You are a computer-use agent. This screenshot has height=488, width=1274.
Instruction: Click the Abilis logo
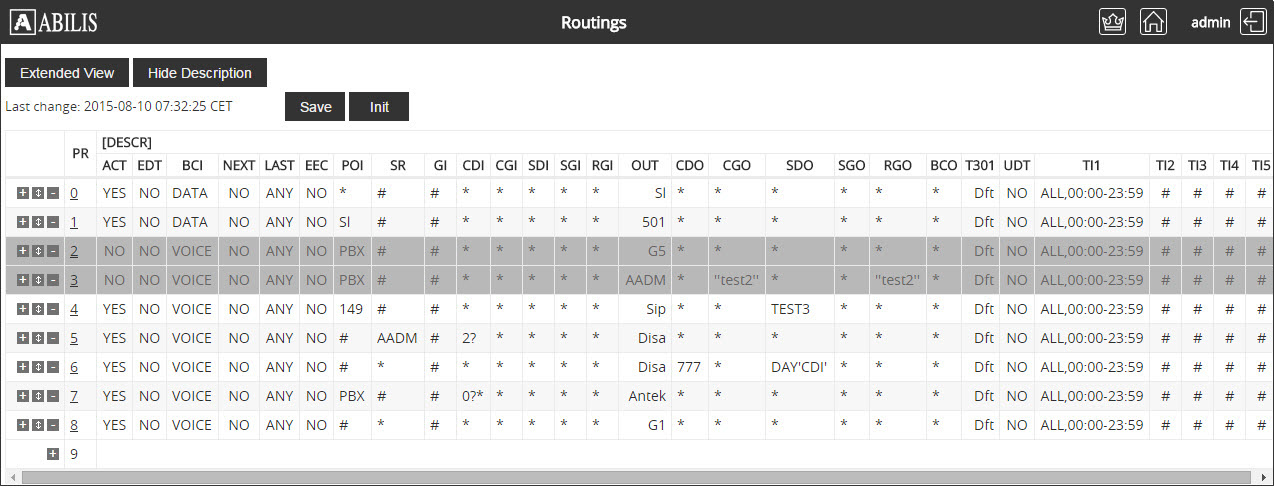pos(54,22)
